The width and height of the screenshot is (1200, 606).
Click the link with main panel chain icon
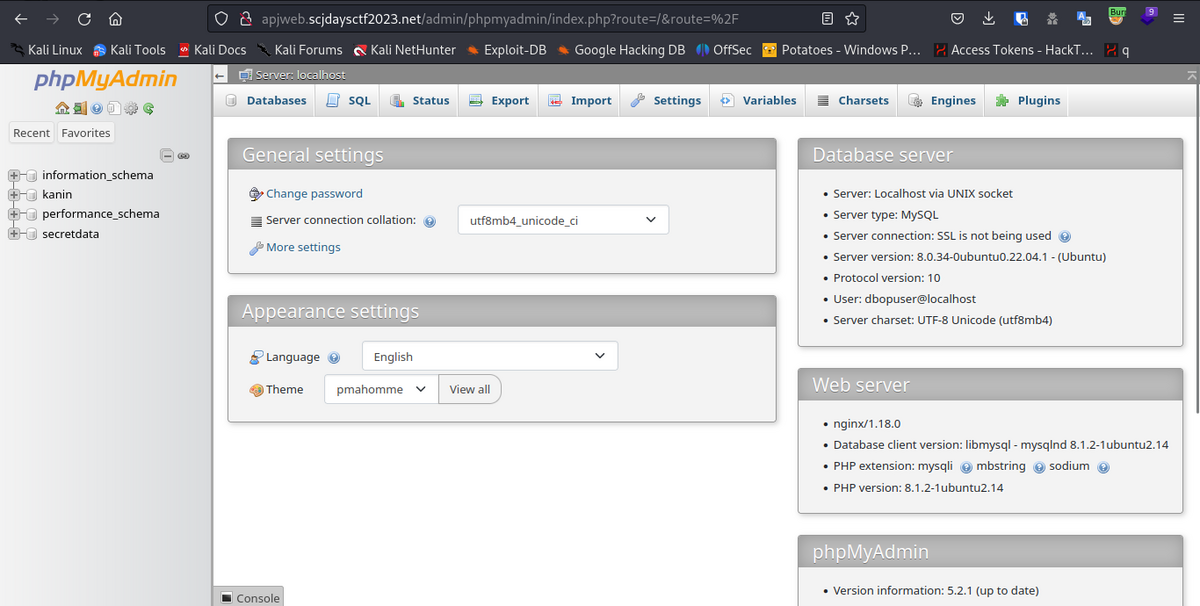(184, 155)
